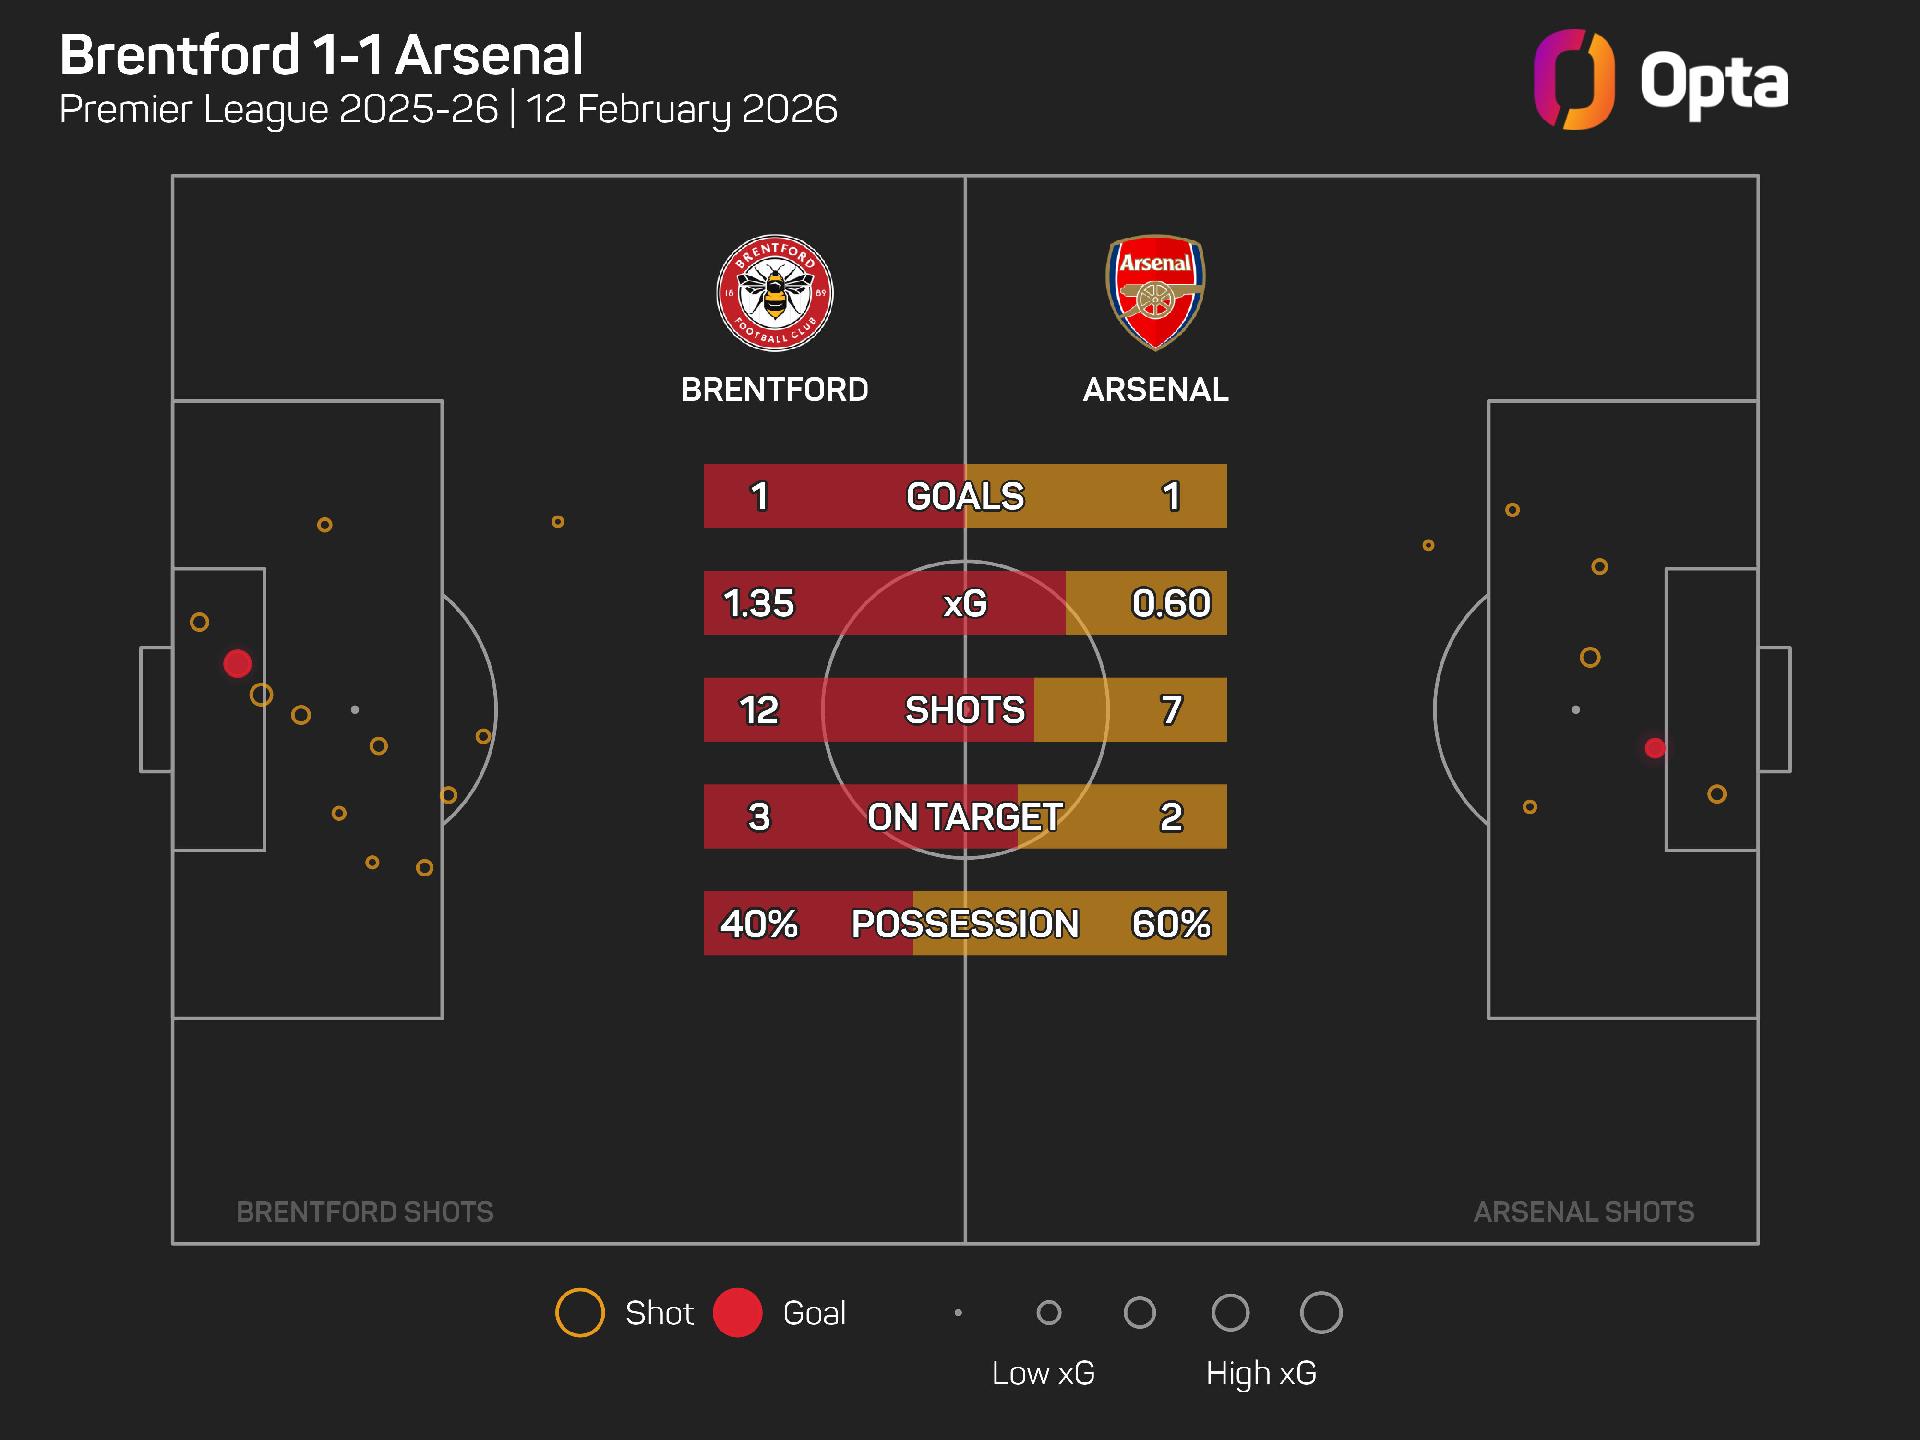
Task: Click the Brentford club crest
Action: 775,293
